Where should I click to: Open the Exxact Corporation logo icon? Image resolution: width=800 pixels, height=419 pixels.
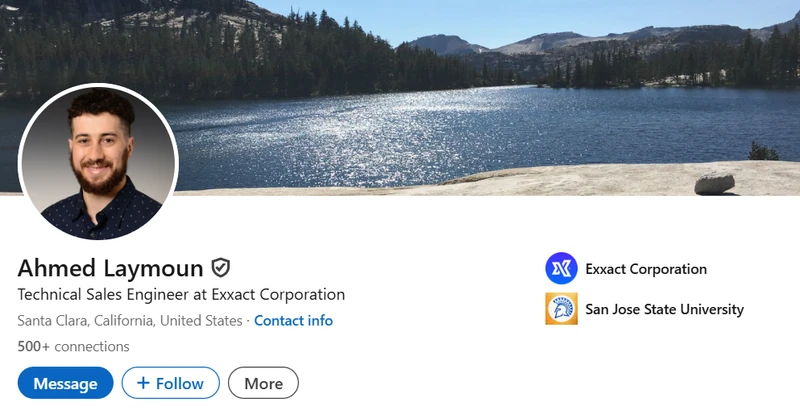(x=561, y=269)
